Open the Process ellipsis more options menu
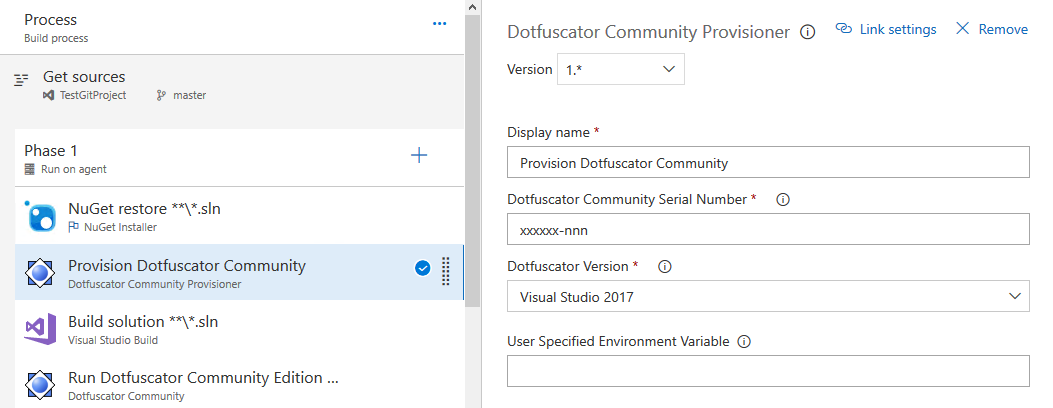 tap(439, 24)
